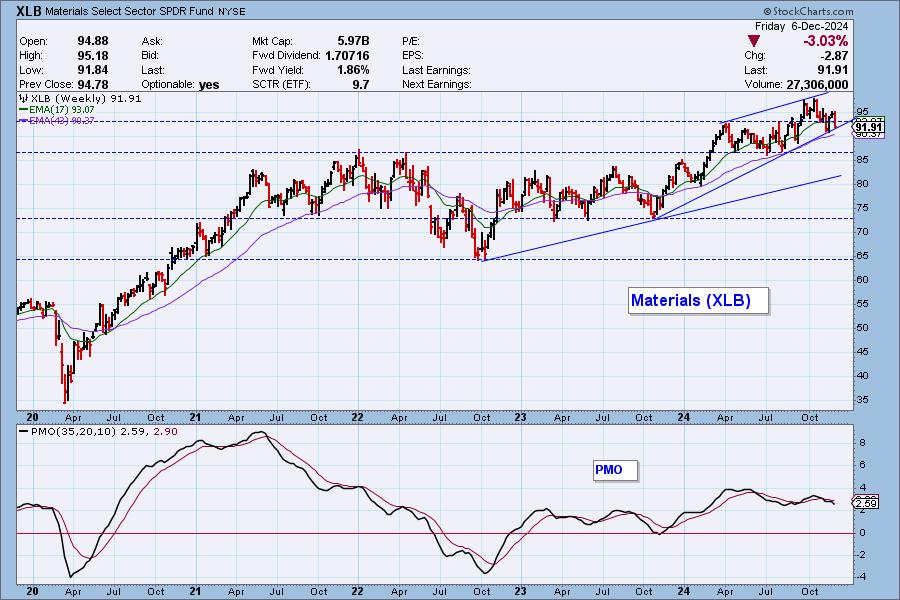
Task: Click the bar icon before XLB (Weekly) legend
Action: 23,98
